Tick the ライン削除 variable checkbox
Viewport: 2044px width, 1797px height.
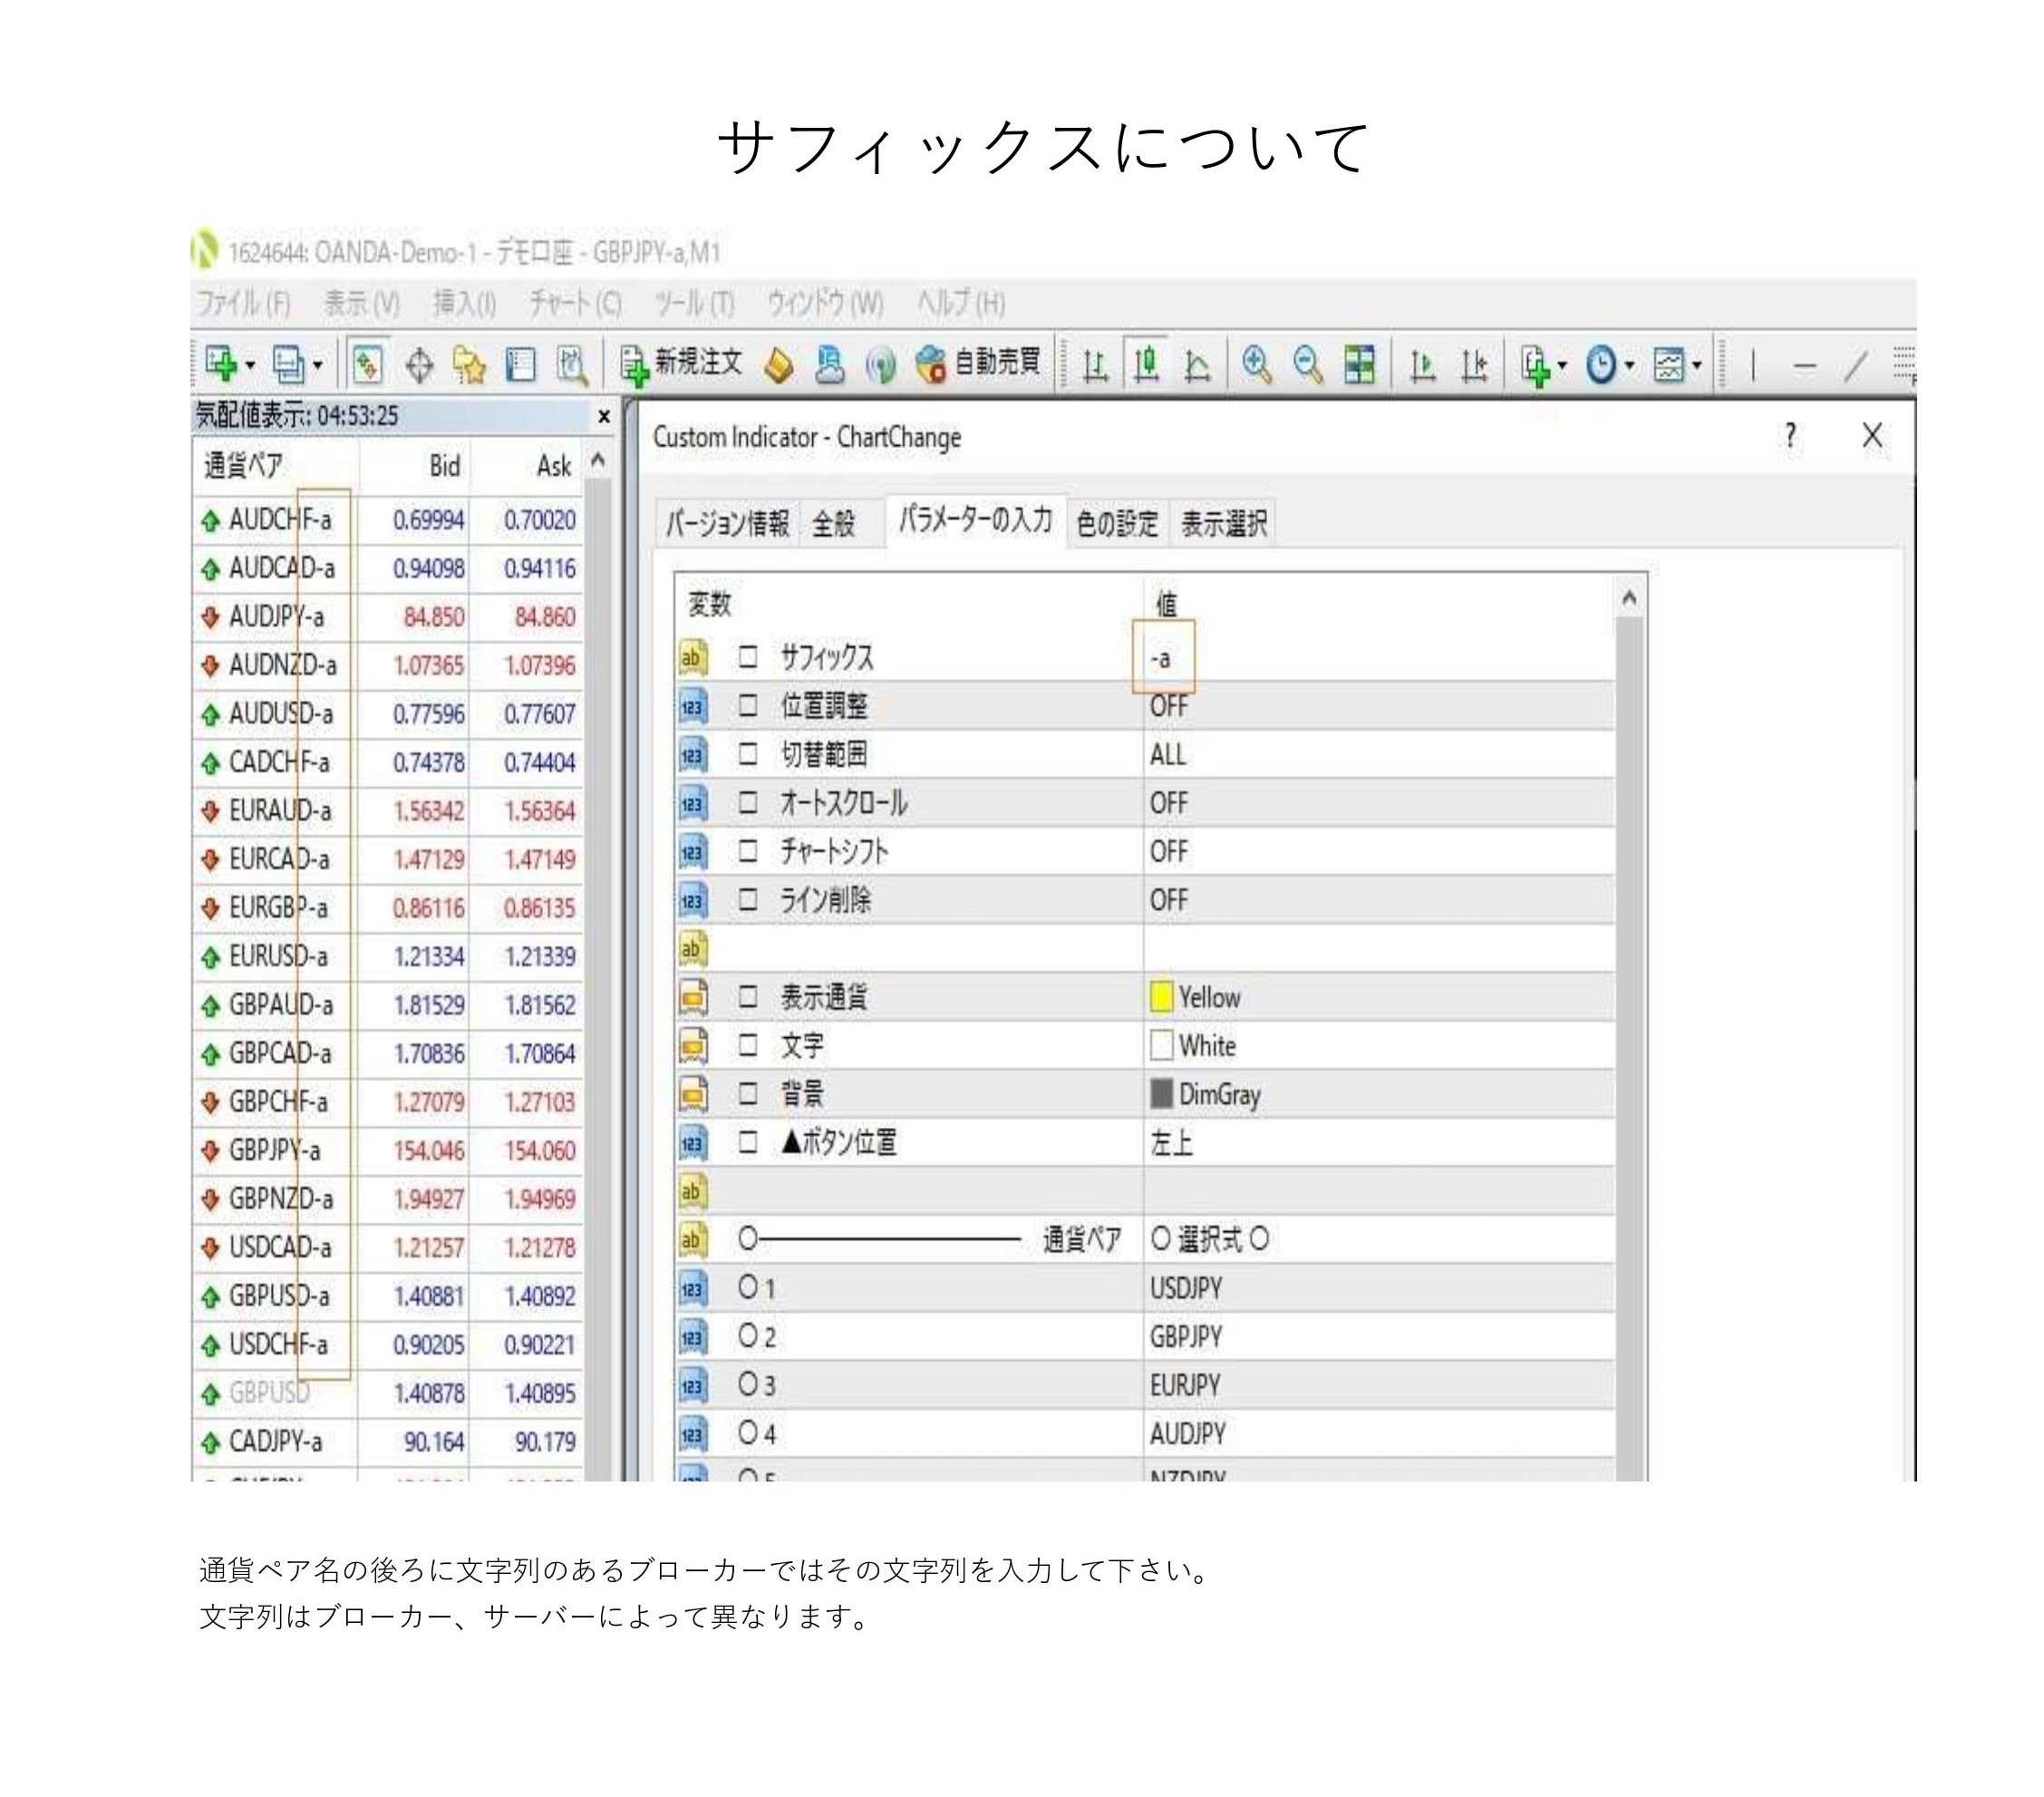pos(748,900)
